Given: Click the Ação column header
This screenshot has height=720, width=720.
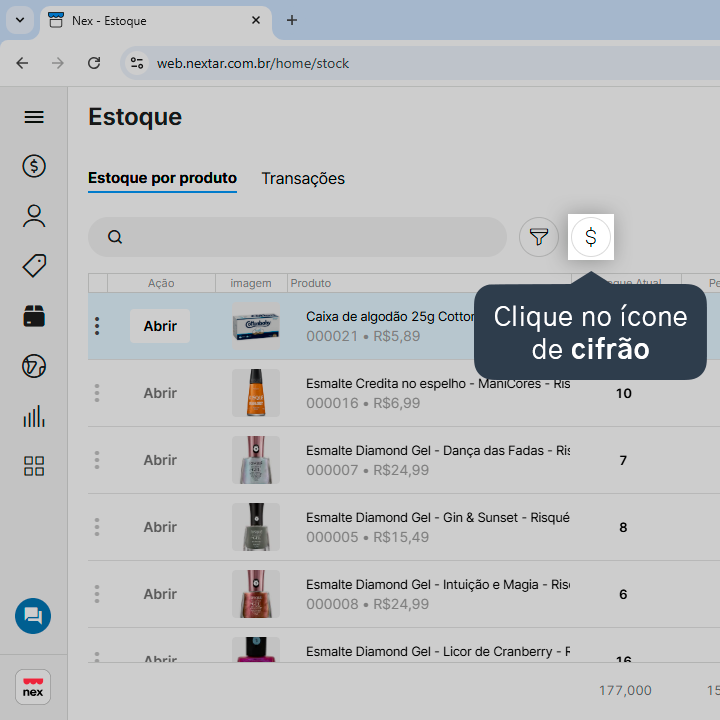Looking at the screenshot, I should point(161,283).
